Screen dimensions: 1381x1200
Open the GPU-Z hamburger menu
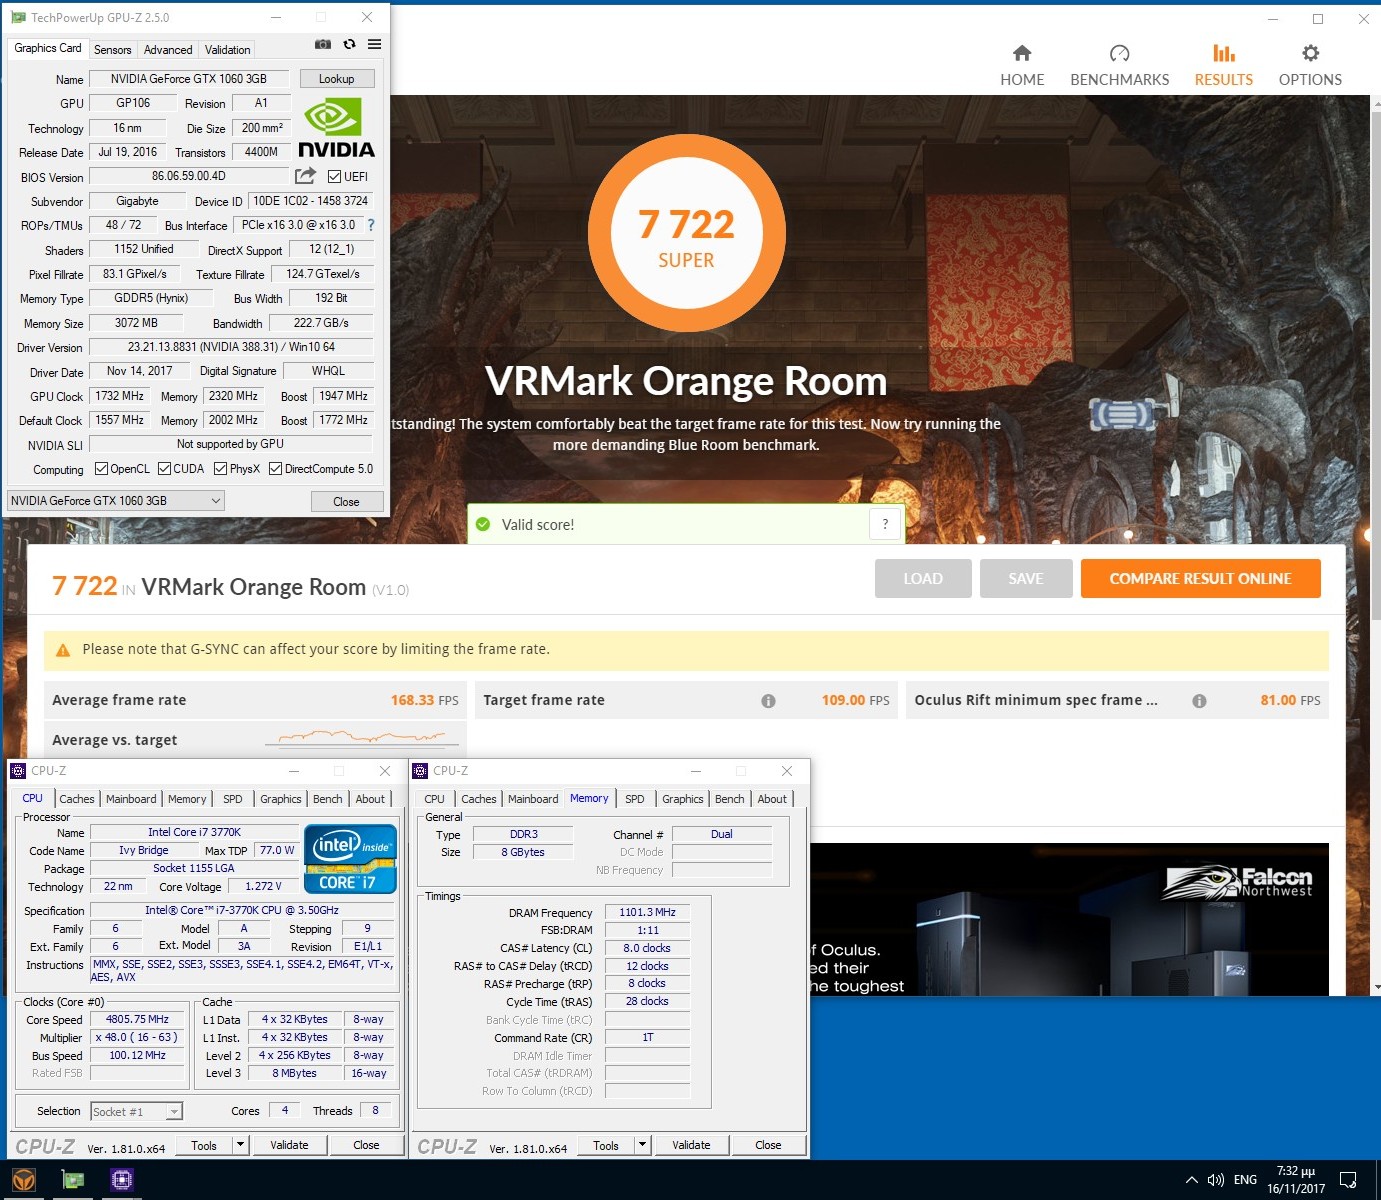coord(374,44)
